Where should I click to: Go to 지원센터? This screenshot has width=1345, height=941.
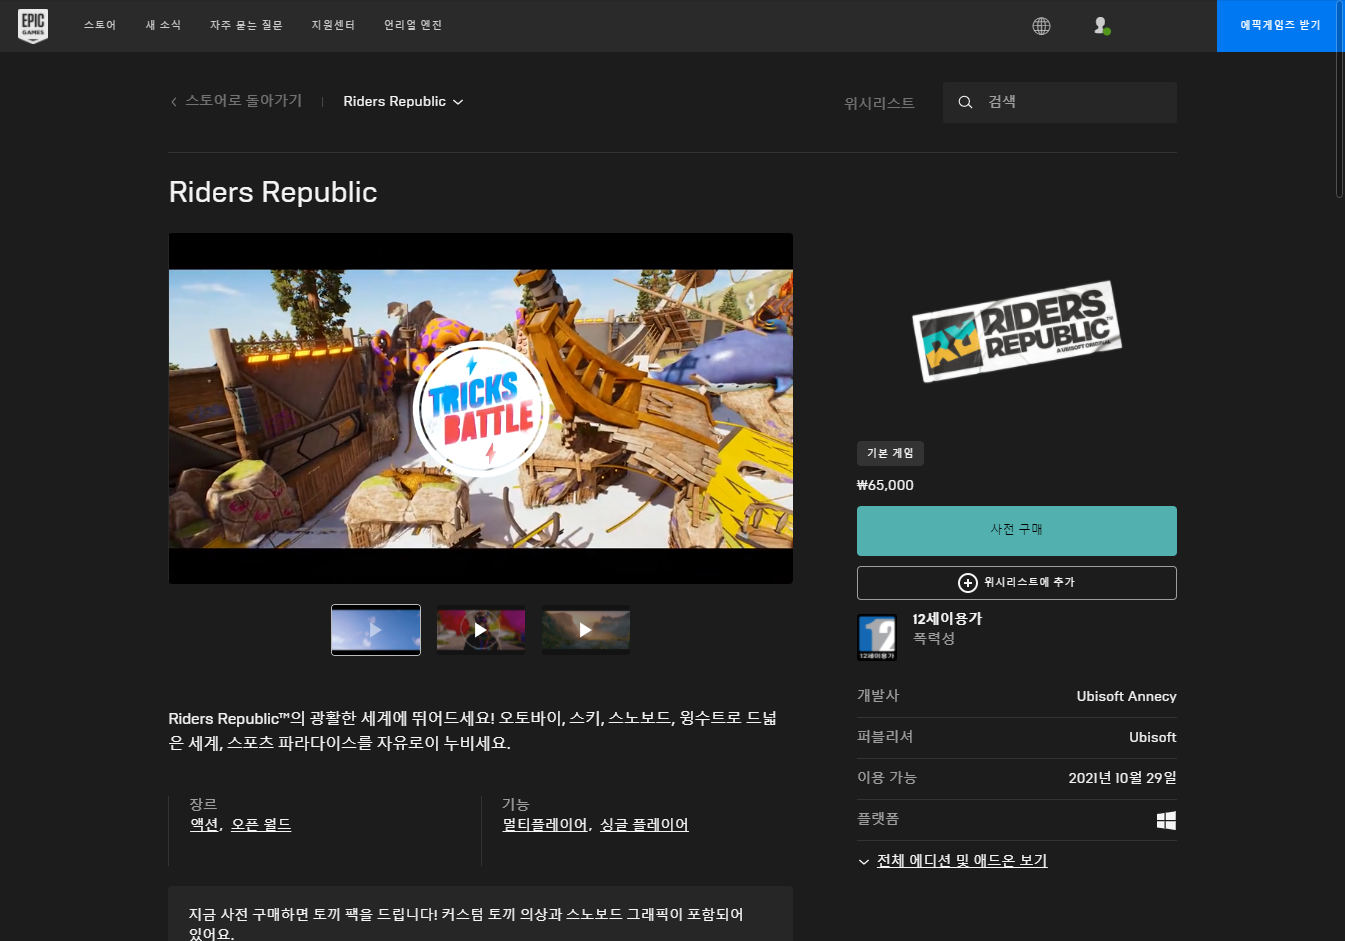coord(333,26)
